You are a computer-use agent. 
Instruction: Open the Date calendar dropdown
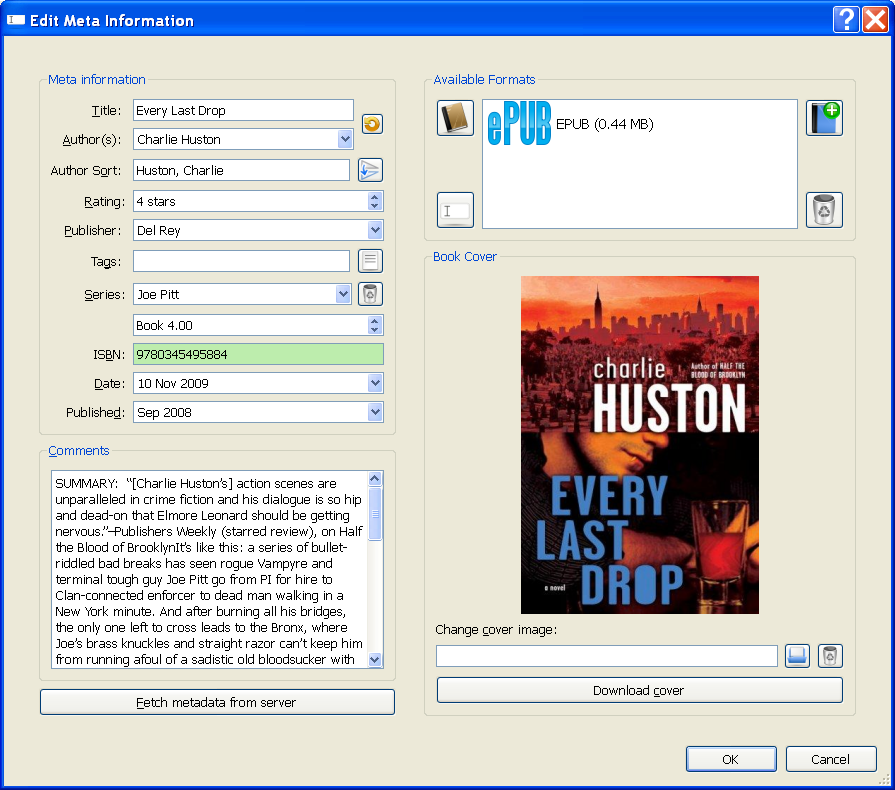(375, 383)
